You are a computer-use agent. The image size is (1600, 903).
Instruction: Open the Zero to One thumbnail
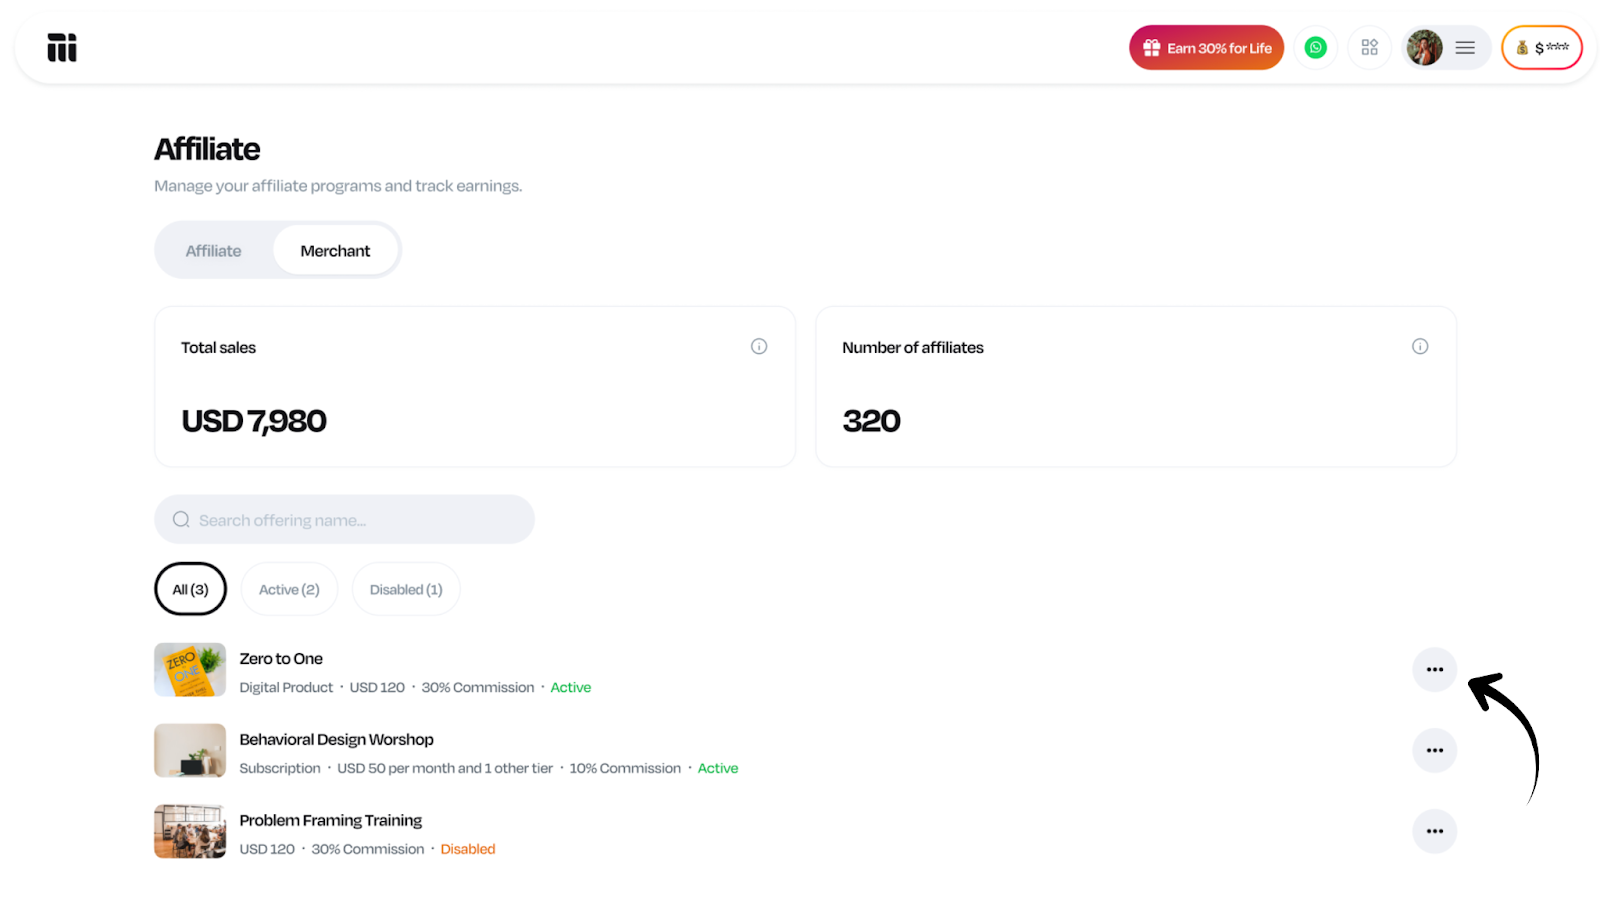(190, 670)
